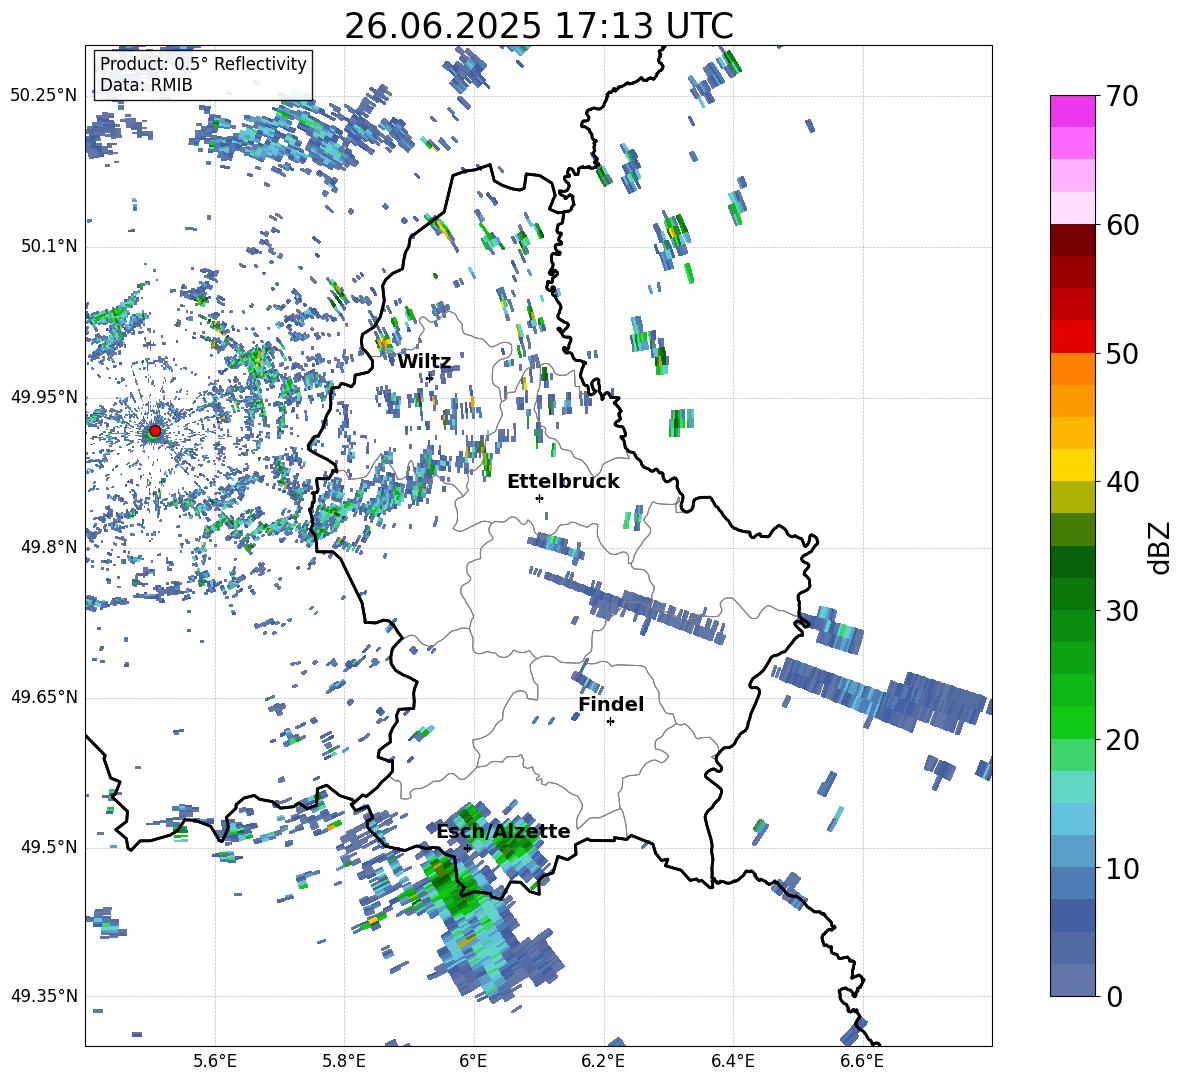Click the 6°E longitude label
The width and height of the screenshot is (1184, 1081).
473,1061
